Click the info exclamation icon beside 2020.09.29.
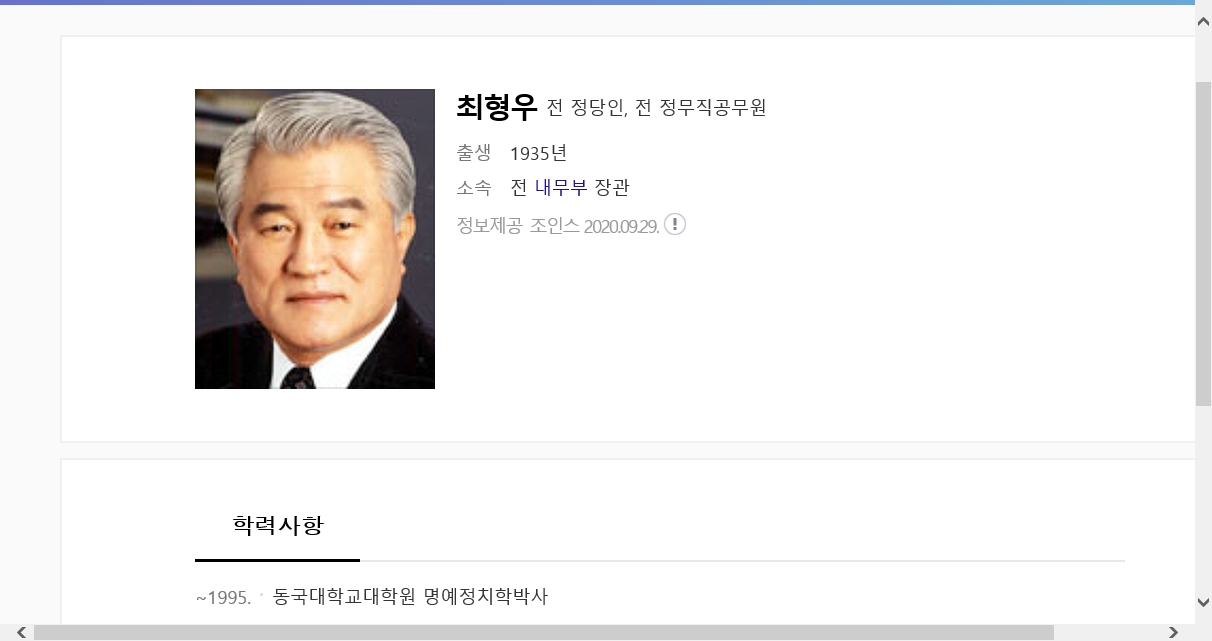The image size is (1212, 641). coord(675,224)
